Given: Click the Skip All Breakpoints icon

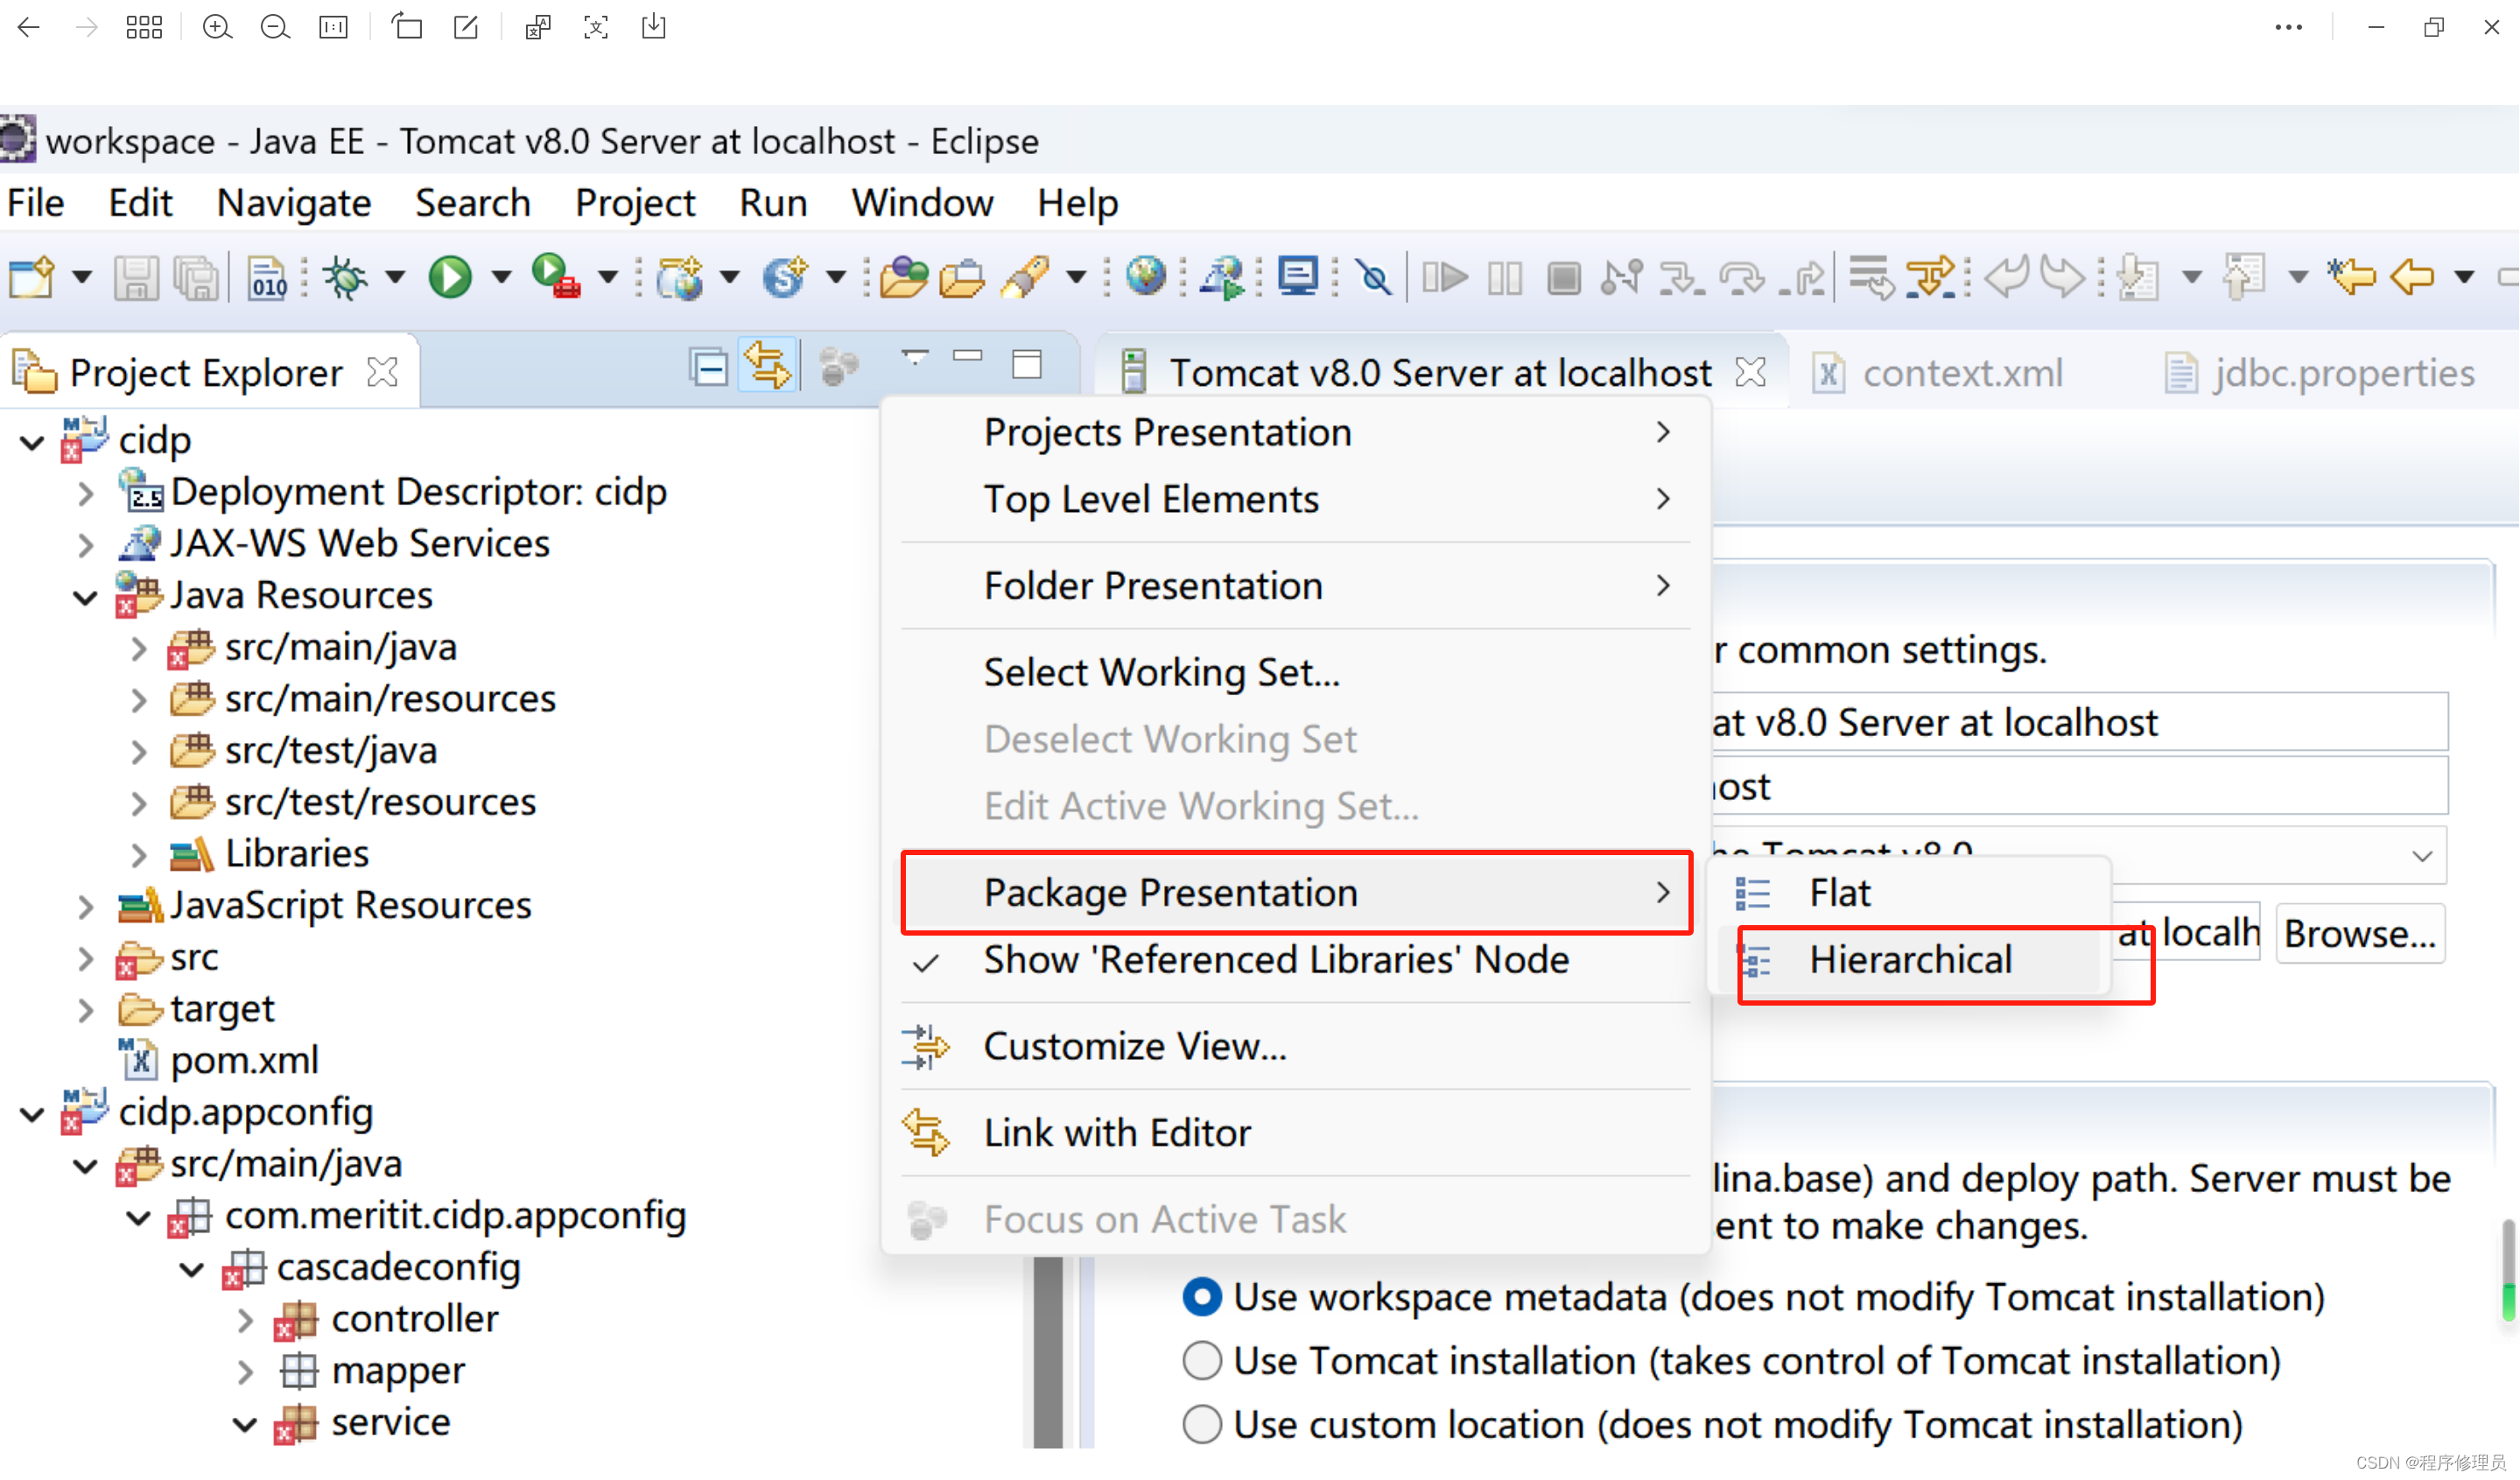Looking at the screenshot, I should (x=1375, y=278).
